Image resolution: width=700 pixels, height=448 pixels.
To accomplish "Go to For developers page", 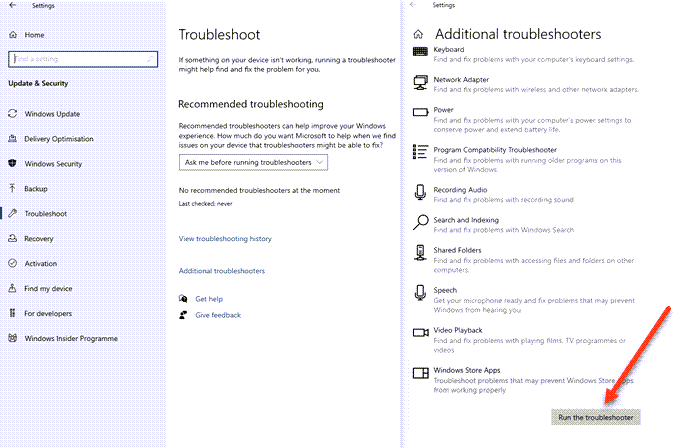I will pyautogui.click(x=48, y=314).
